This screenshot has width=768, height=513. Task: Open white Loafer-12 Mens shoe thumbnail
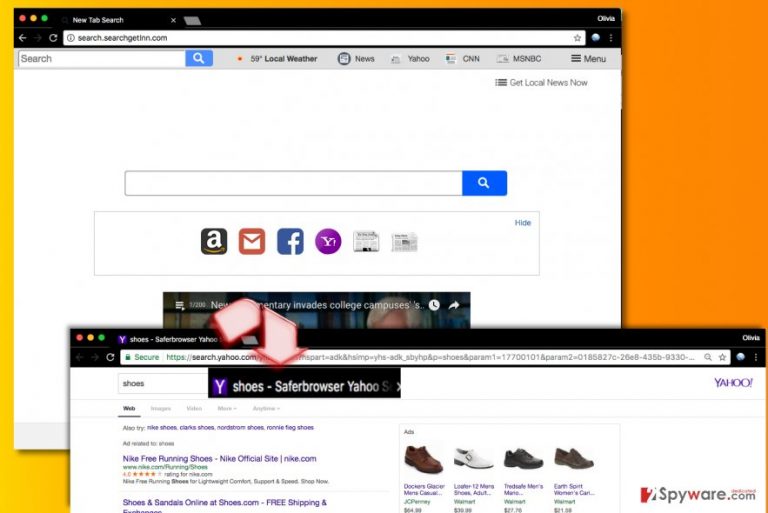(x=474, y=459)
